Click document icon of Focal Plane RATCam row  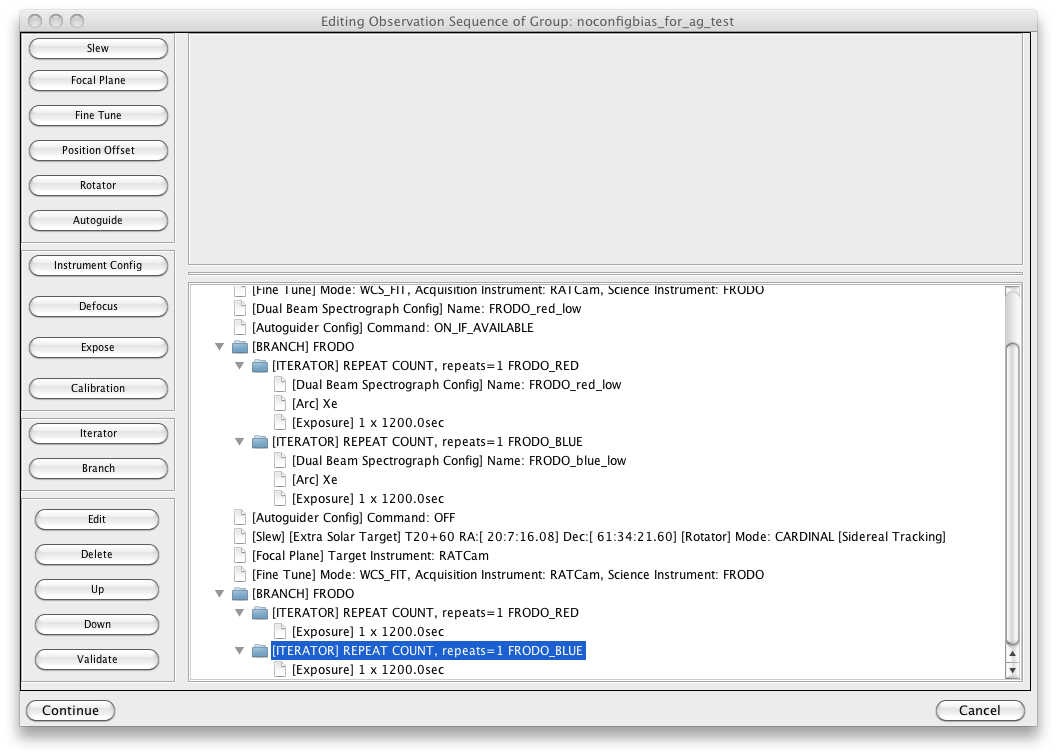pyautogui.click(x=239, y=556)
